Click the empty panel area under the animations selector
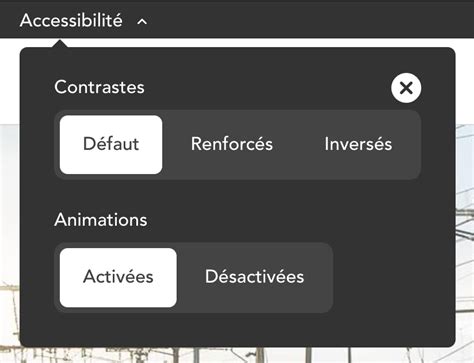 [x=237, y=329]
